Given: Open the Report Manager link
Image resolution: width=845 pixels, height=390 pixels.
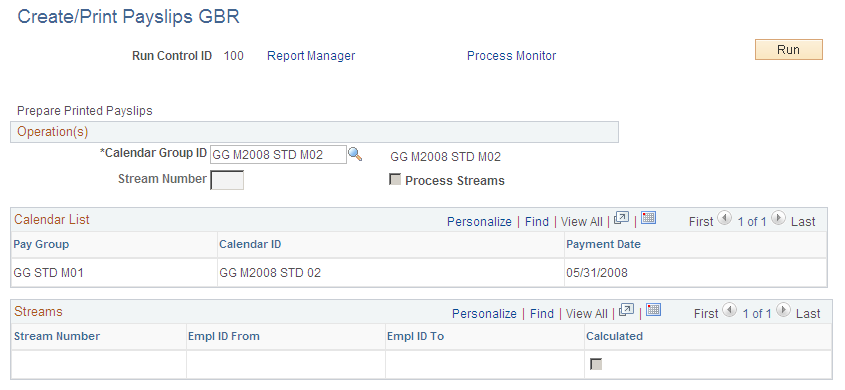Looking at the screenshot, I should tap(311, 55).
